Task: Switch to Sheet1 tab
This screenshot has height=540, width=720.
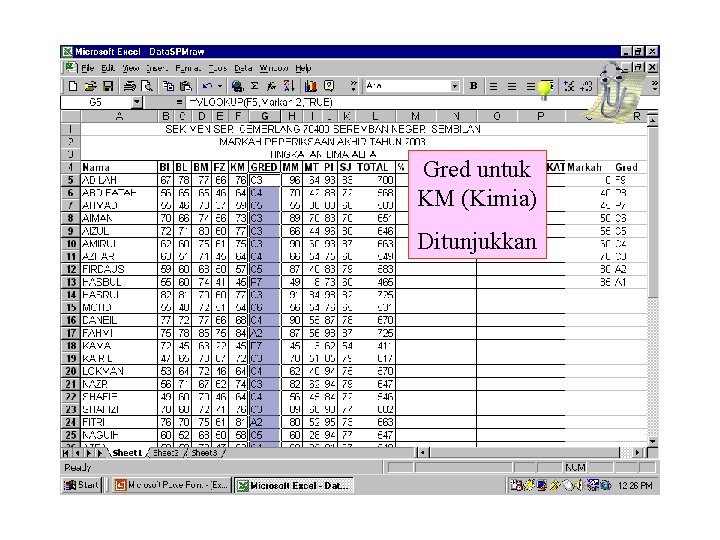Action: tap(127, 453)
